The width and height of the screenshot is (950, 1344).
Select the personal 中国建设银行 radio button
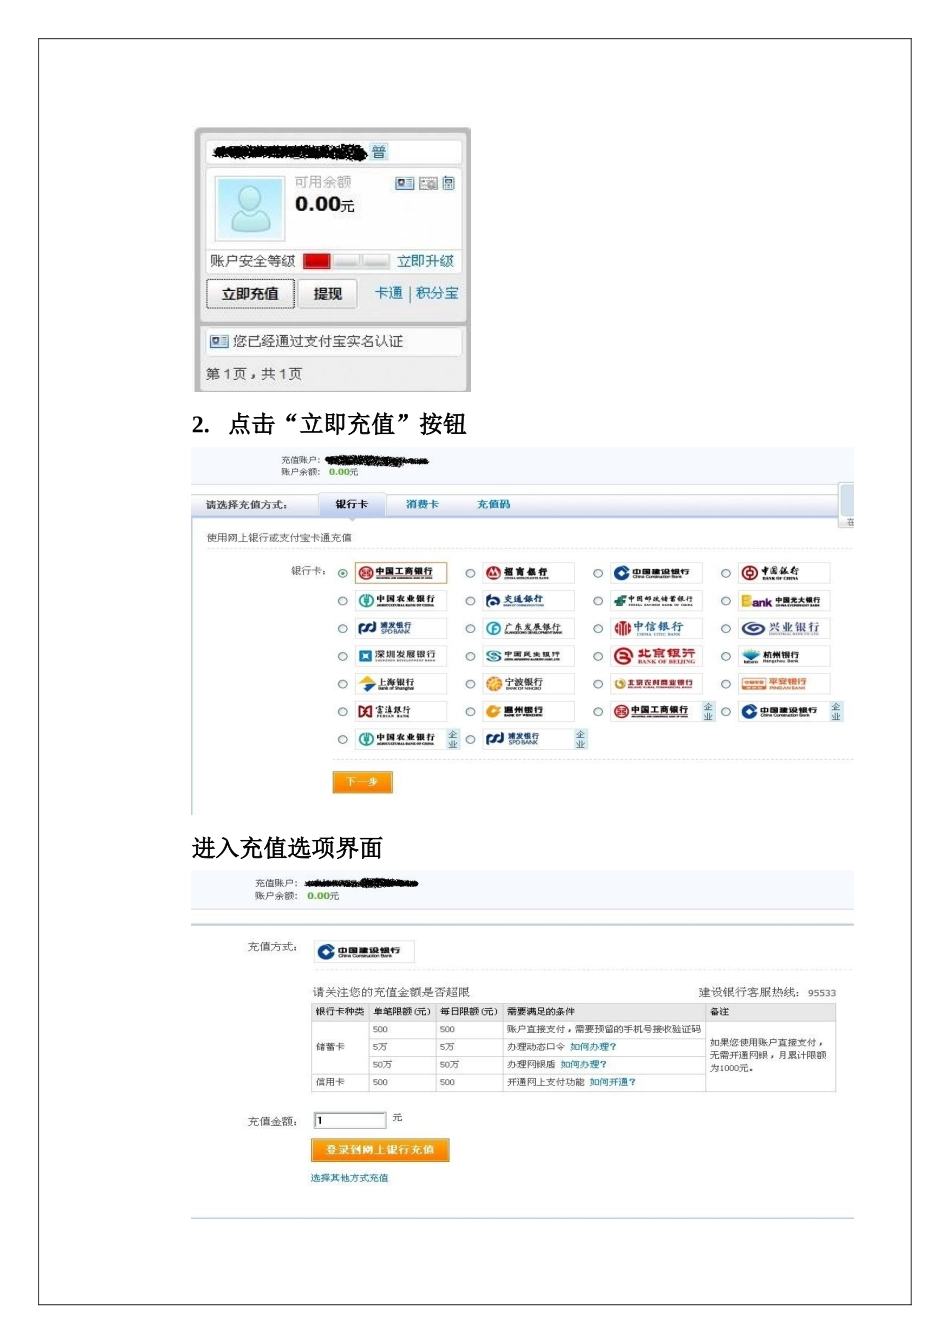click(x=598, y=574)
